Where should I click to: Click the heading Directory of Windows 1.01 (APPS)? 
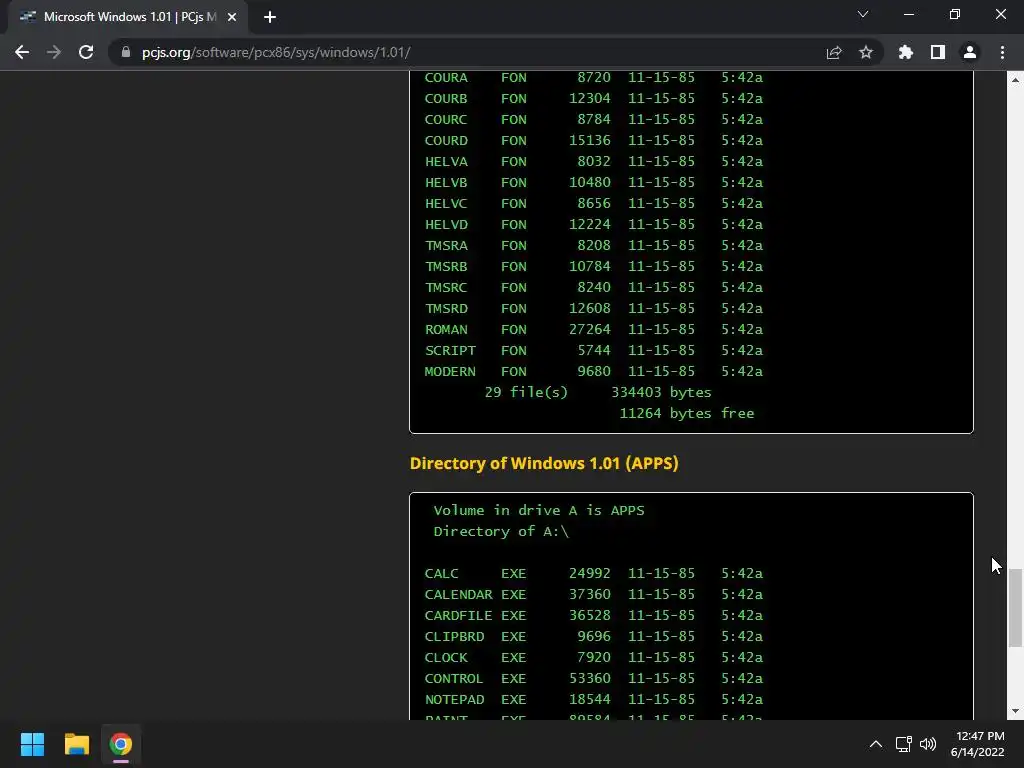click(x=544, y=463)
